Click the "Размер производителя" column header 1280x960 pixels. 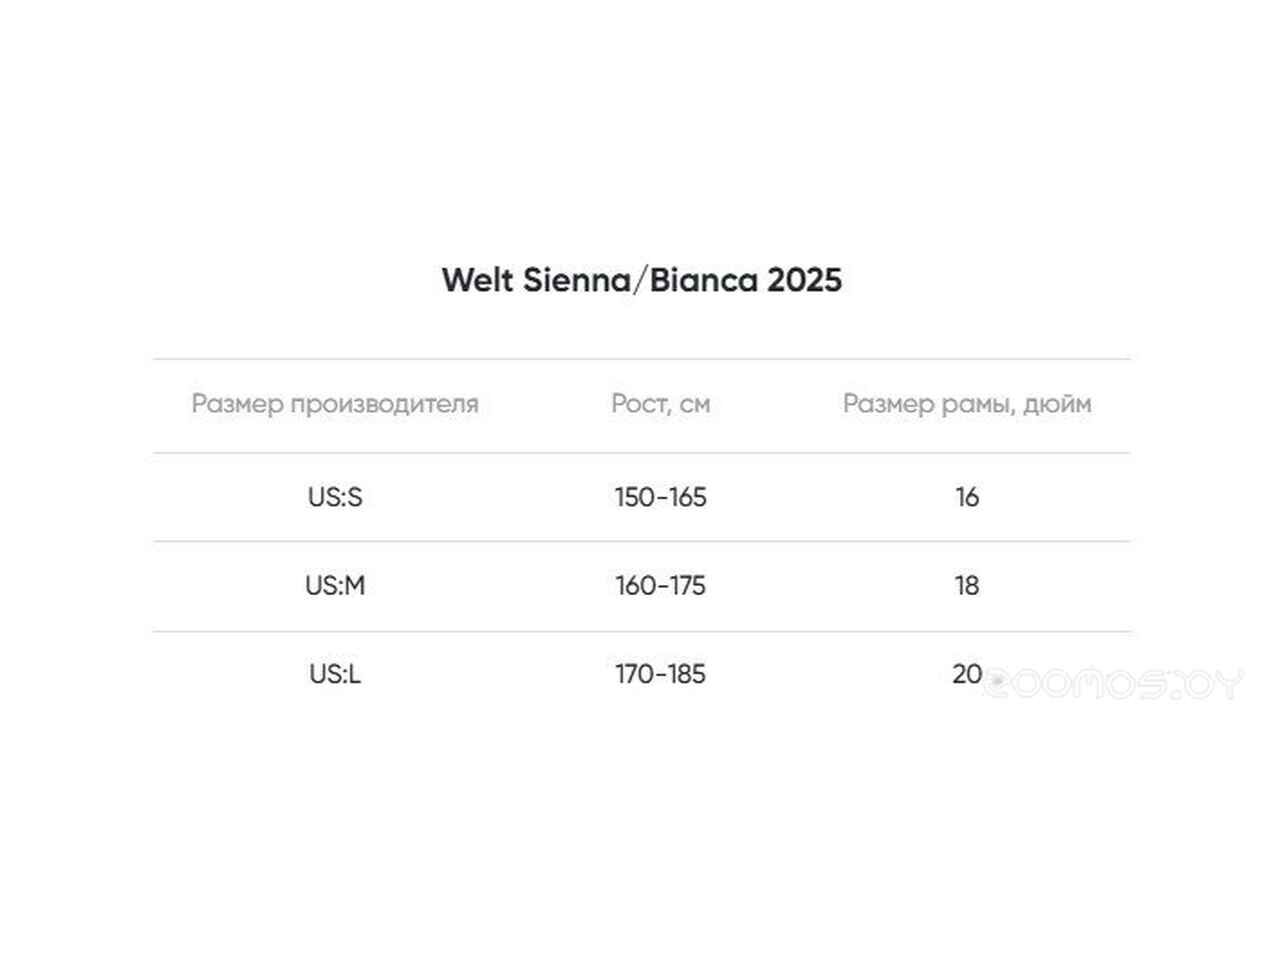[335, 404]
